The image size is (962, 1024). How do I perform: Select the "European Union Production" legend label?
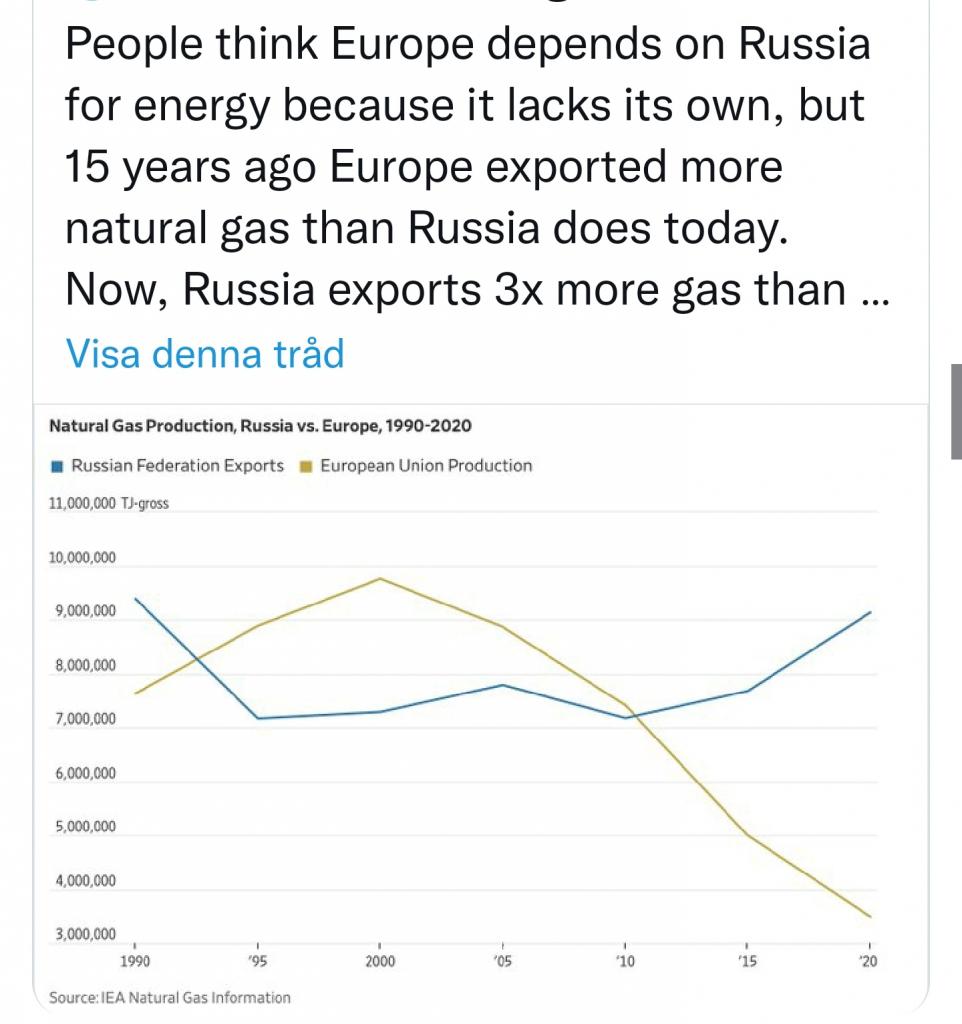click(x=426, y=466)
